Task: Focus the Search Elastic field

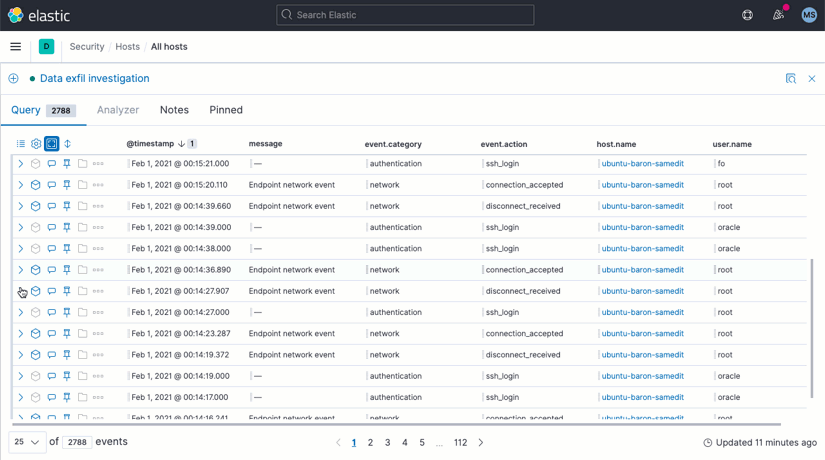Action: (x=405, y=15)
